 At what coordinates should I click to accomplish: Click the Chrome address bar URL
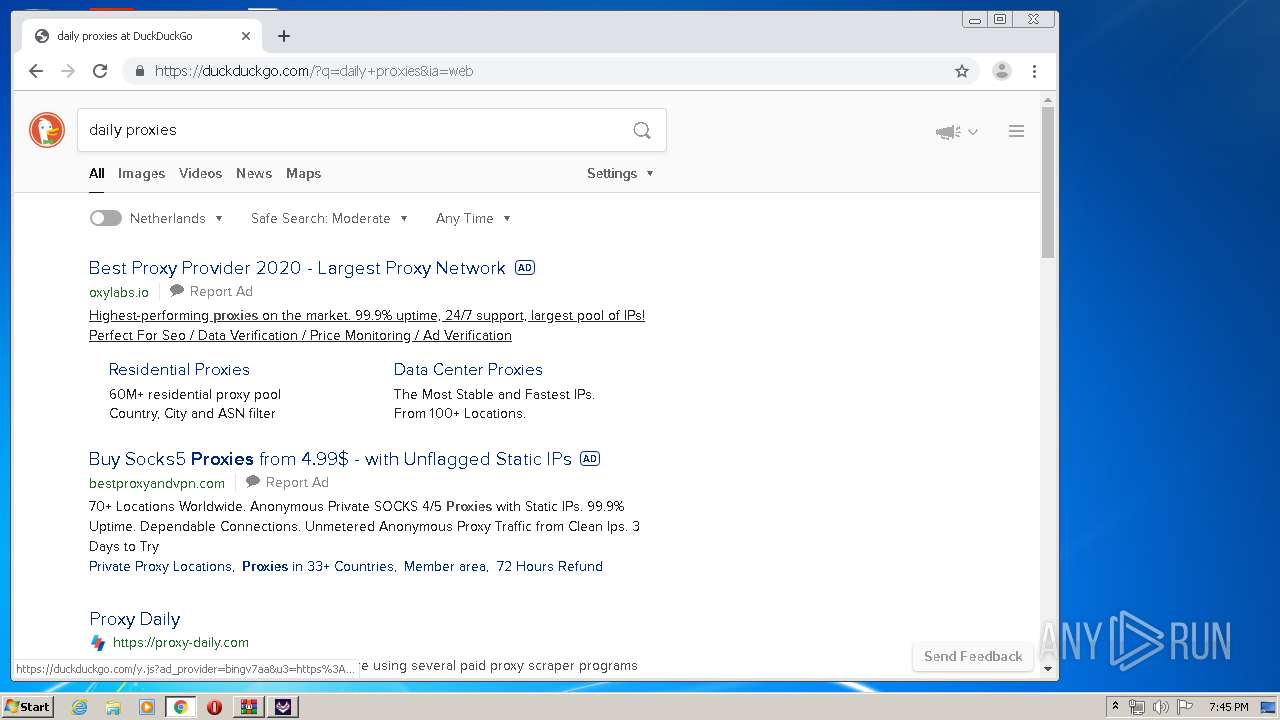[x=314, y=71]
